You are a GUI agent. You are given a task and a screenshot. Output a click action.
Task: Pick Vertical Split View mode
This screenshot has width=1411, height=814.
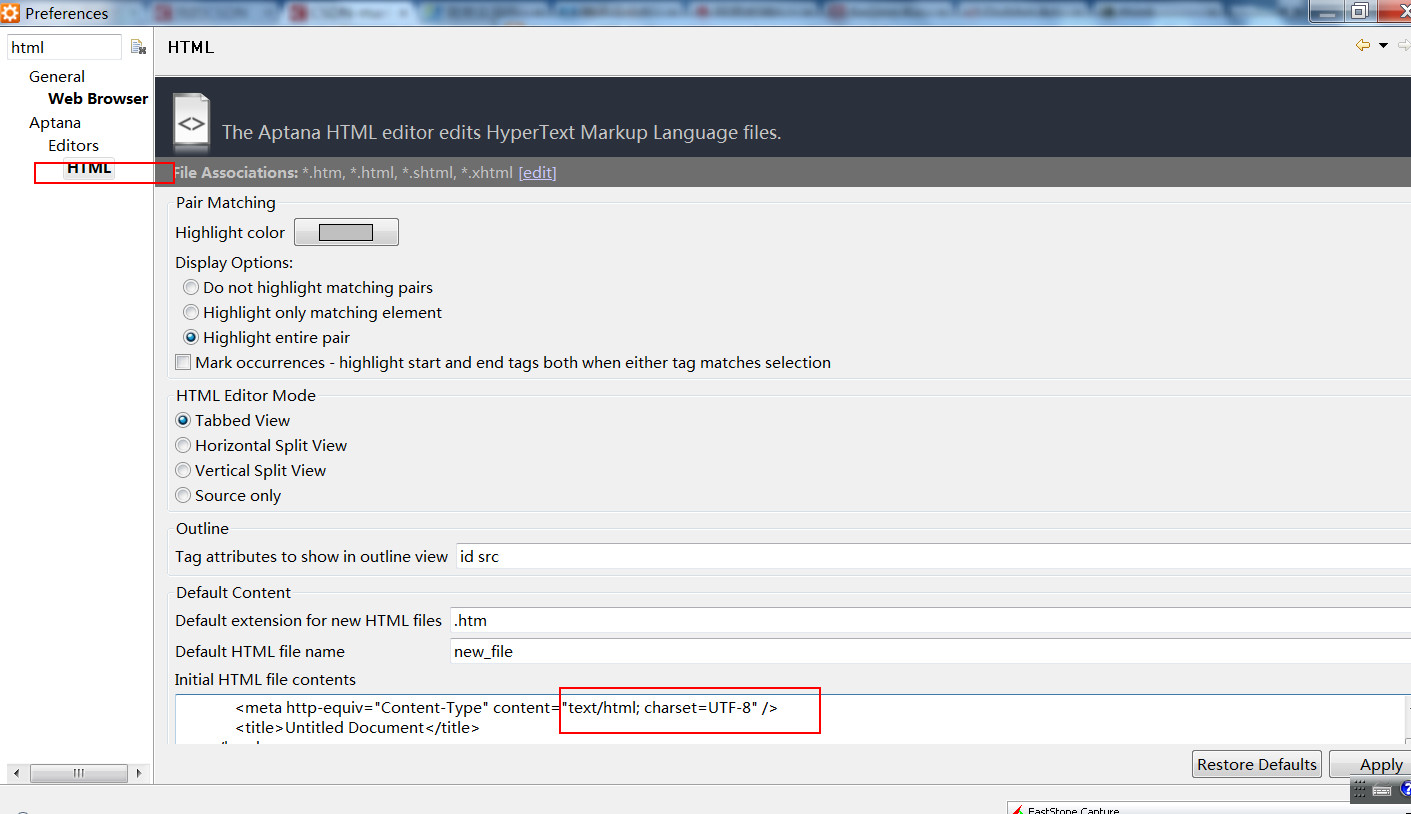coord(183,470)
